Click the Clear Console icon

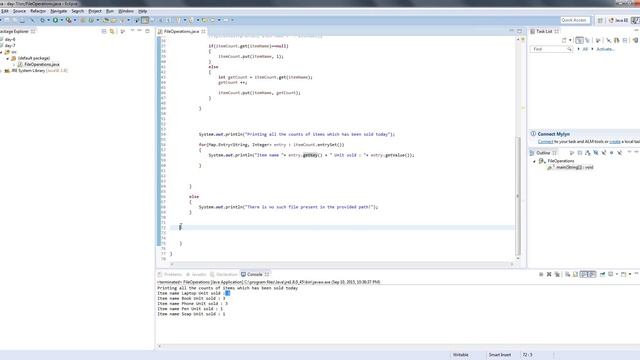click(567, 274)
